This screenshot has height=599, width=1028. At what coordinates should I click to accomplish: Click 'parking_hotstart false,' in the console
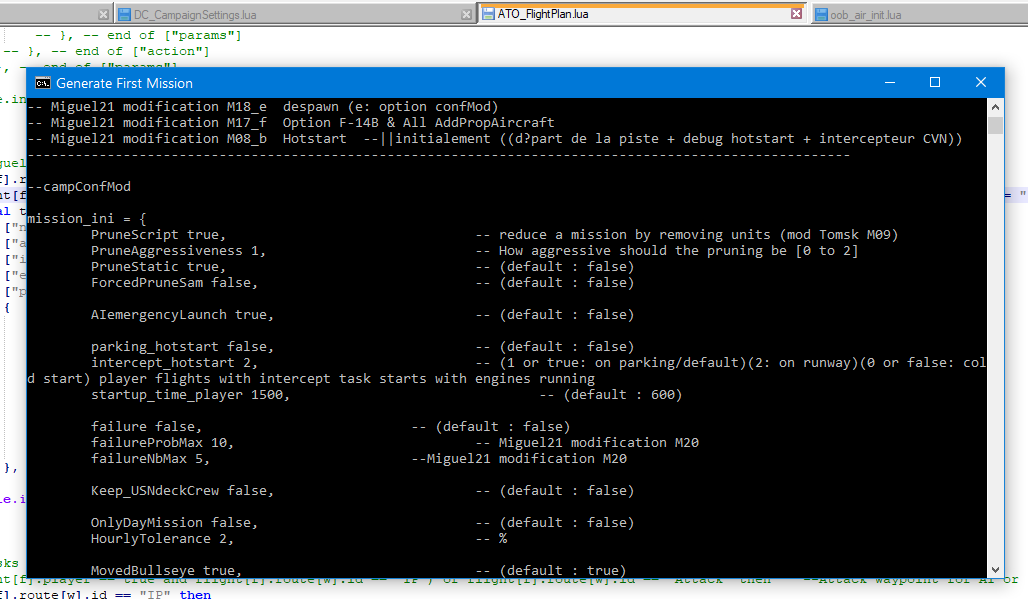182,347
